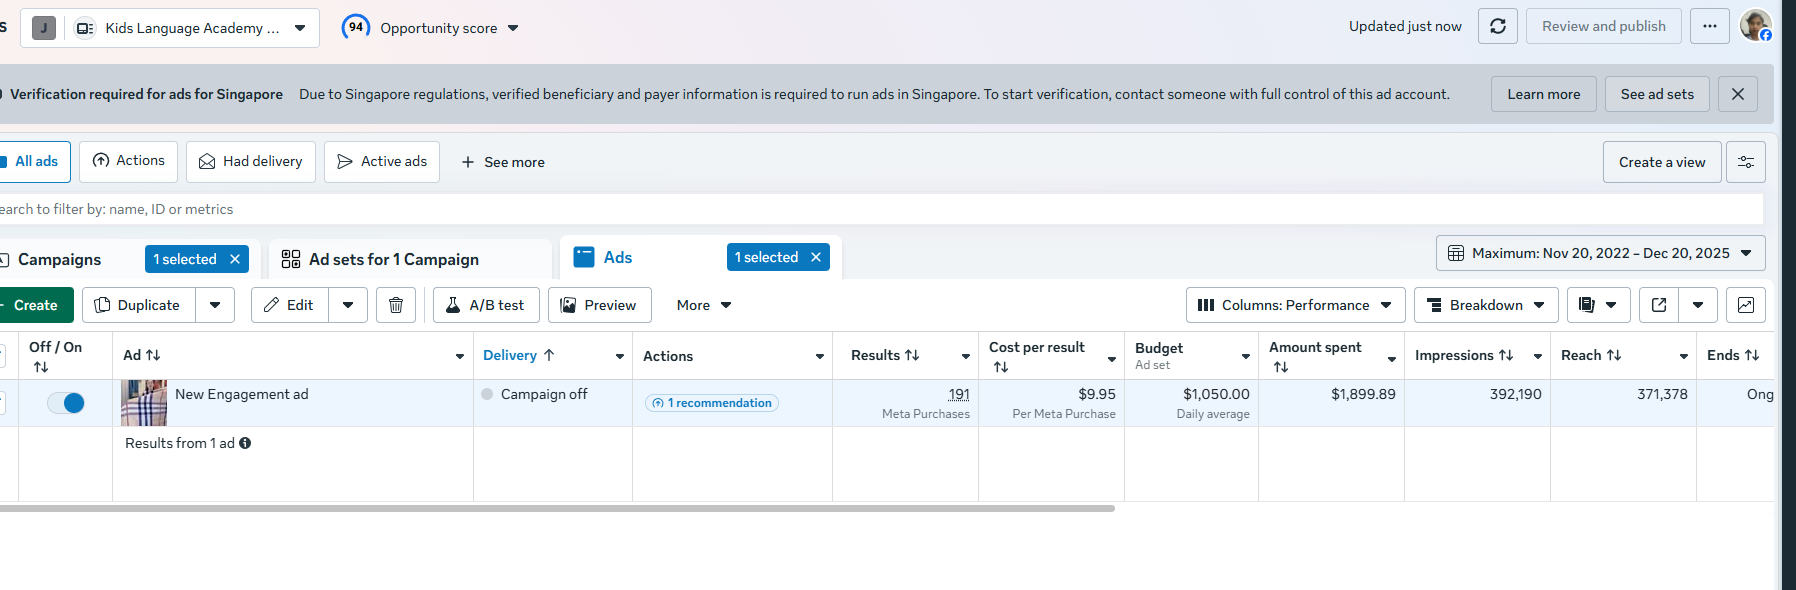Image resolution: width=1796 pixels, height=590 pixels.
Task: Delete the selected ad with the trash icon
Action: coord(396,305)
